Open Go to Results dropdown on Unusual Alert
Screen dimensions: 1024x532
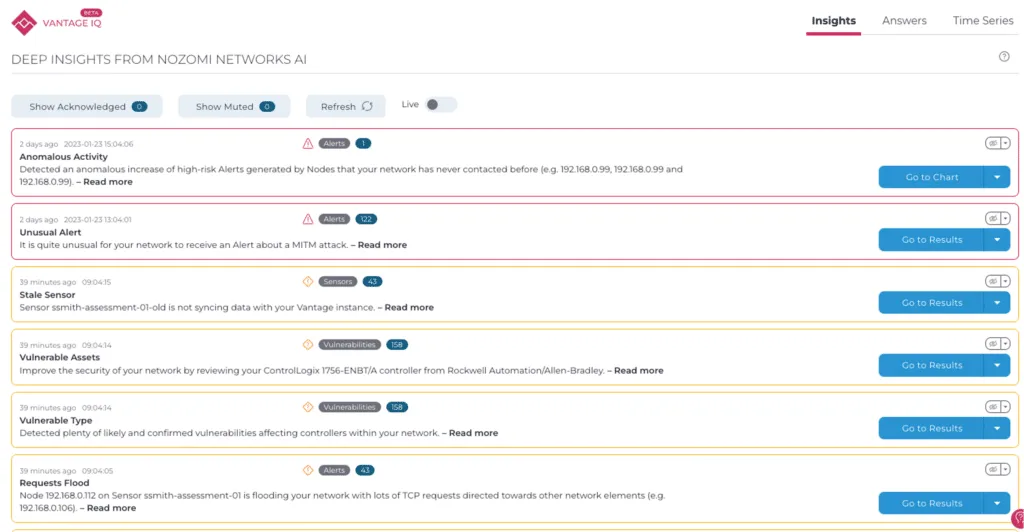997,240
